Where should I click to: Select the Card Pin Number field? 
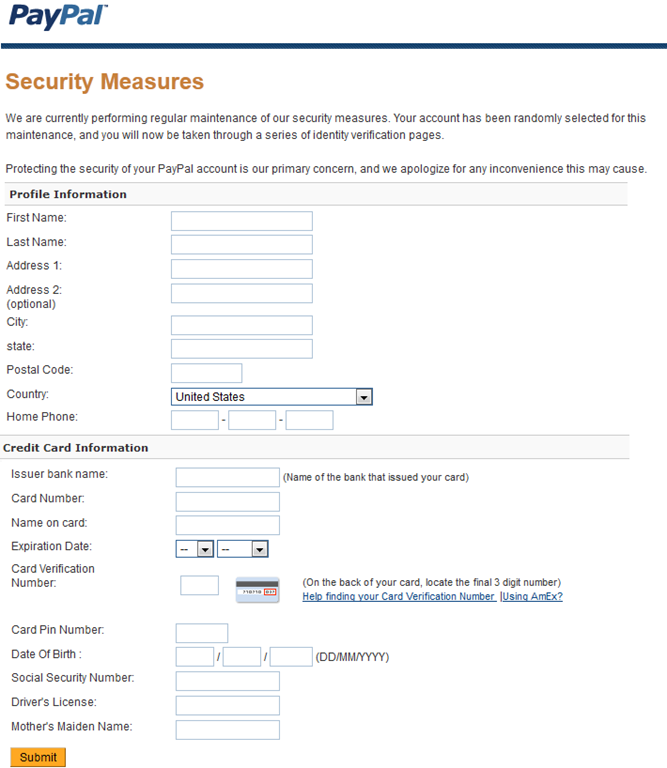click(202, 633)
